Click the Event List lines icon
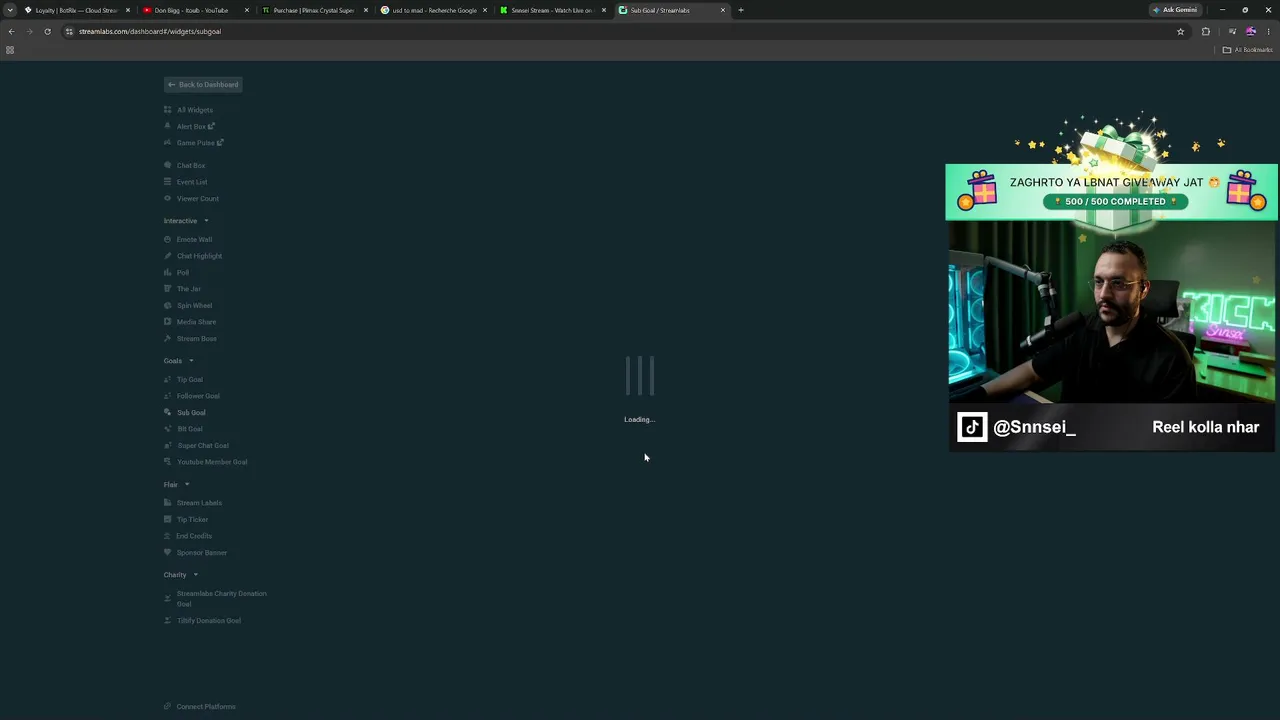This screenshot has width=1280, height=720. [x=168, y=182]
